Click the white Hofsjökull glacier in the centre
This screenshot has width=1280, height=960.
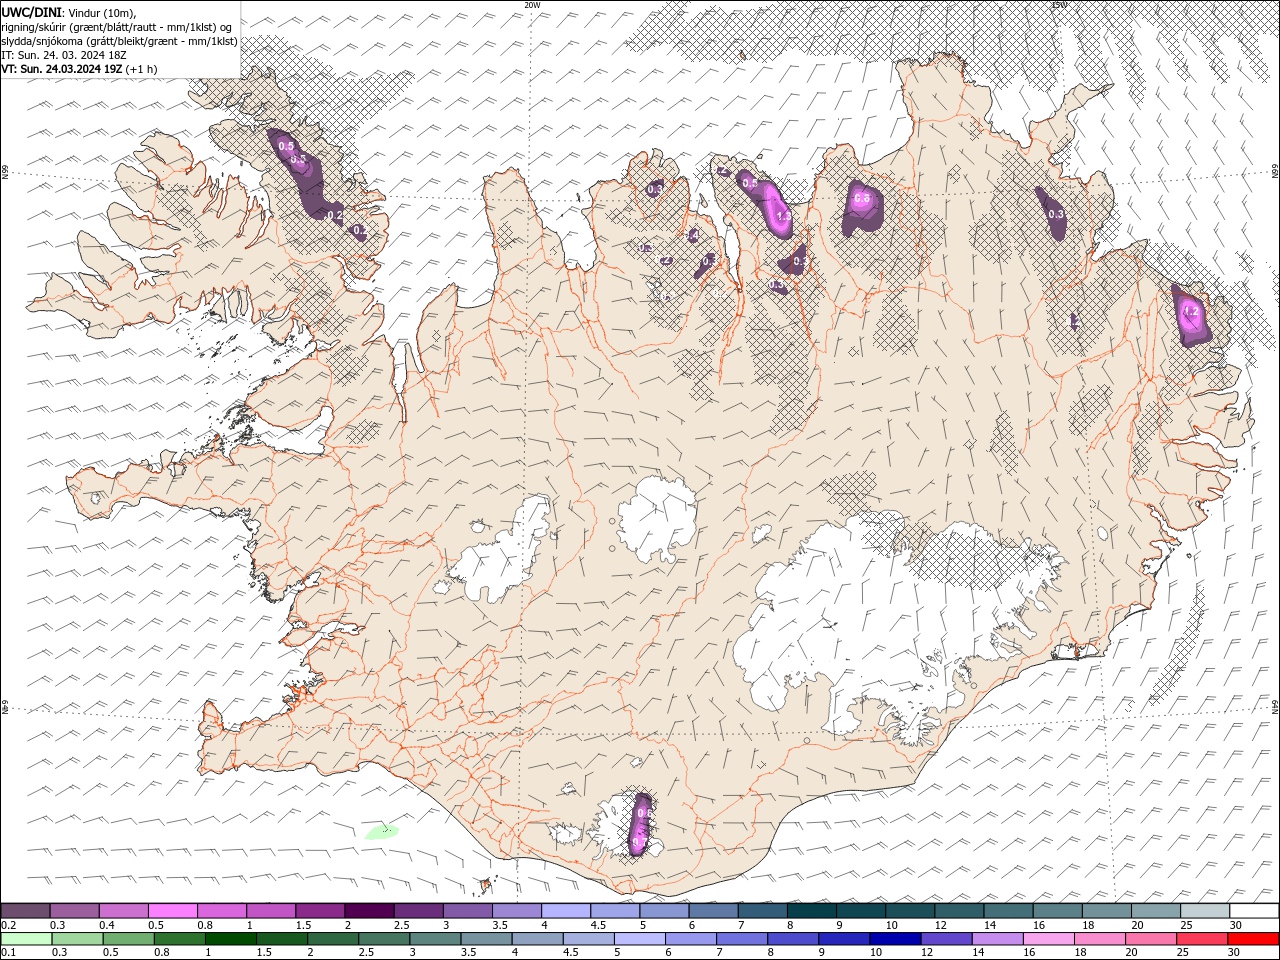658,520
